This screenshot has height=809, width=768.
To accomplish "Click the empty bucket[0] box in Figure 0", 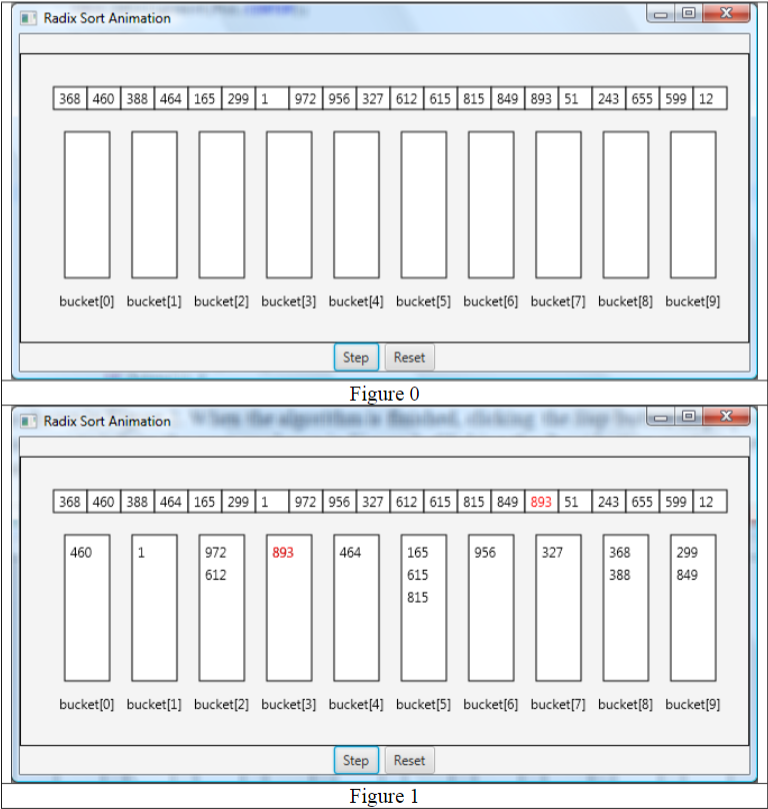I will 87,205.
